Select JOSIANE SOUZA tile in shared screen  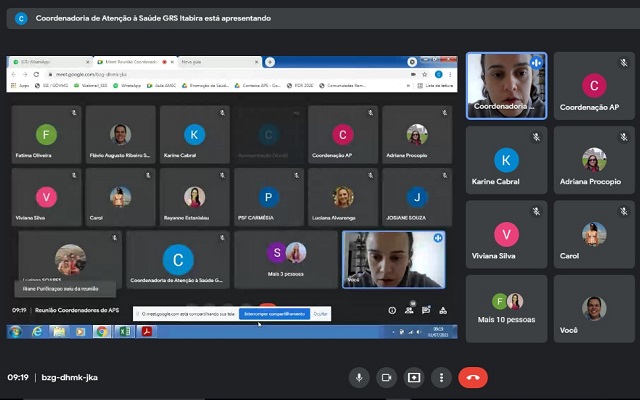pyautogui.click(x=417, y=197)
